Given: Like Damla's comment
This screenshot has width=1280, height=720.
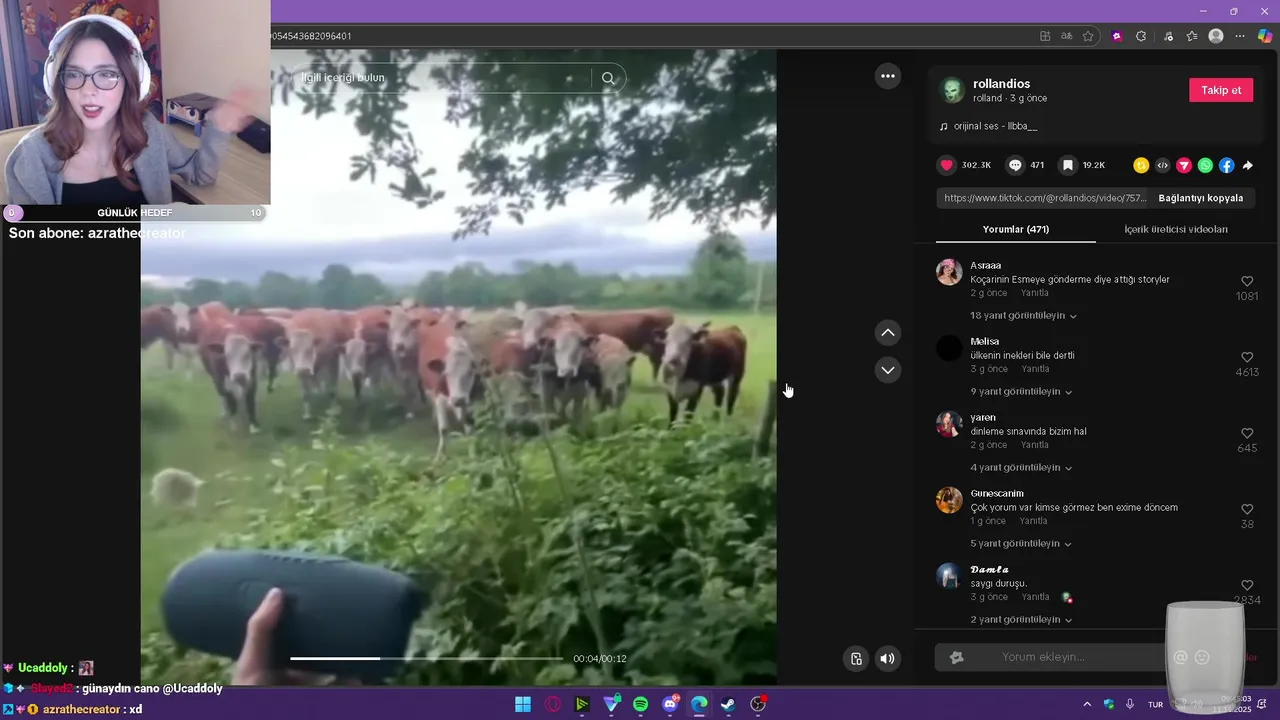Looking at the screenshot, I should click(1247, 586).
